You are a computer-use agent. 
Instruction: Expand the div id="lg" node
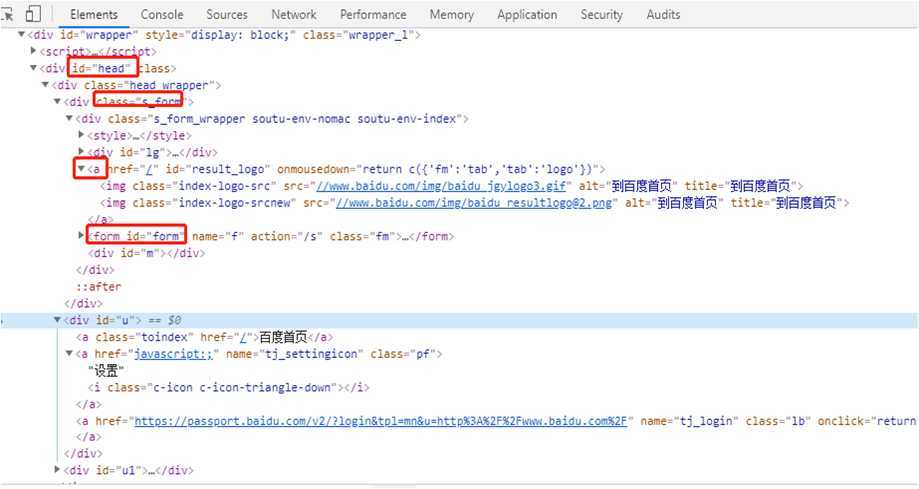81,151
